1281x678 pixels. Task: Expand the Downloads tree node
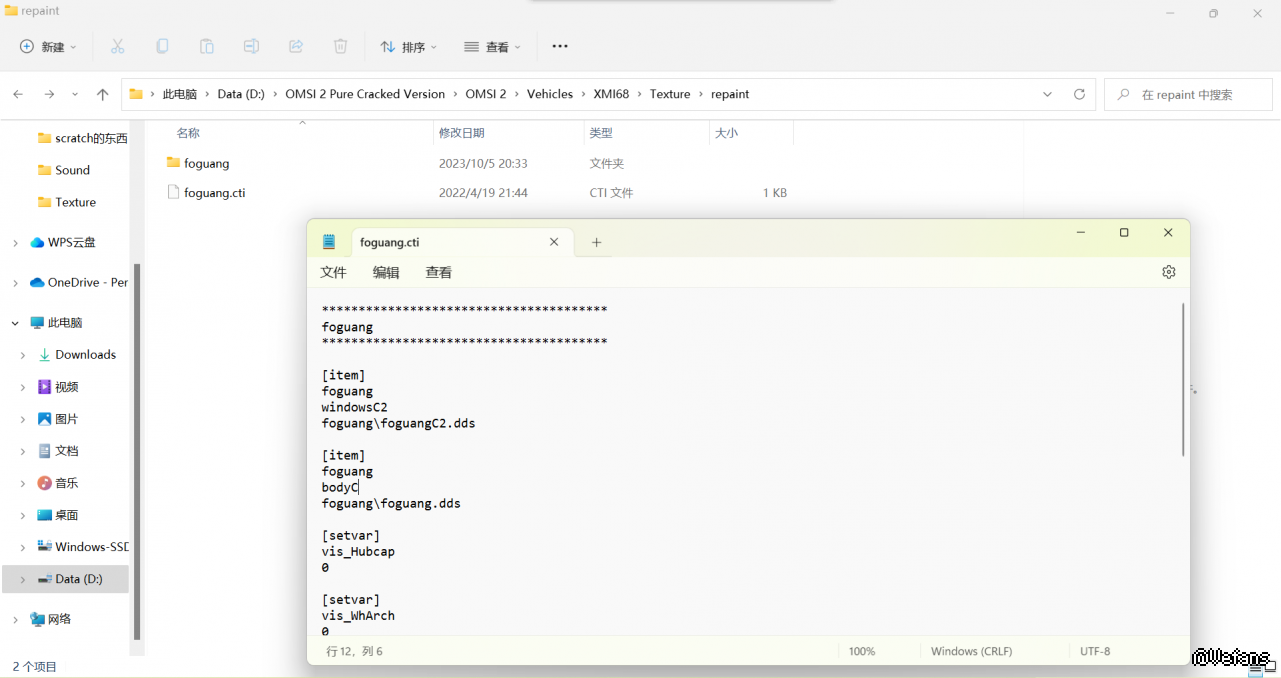[x=23, y=355]
